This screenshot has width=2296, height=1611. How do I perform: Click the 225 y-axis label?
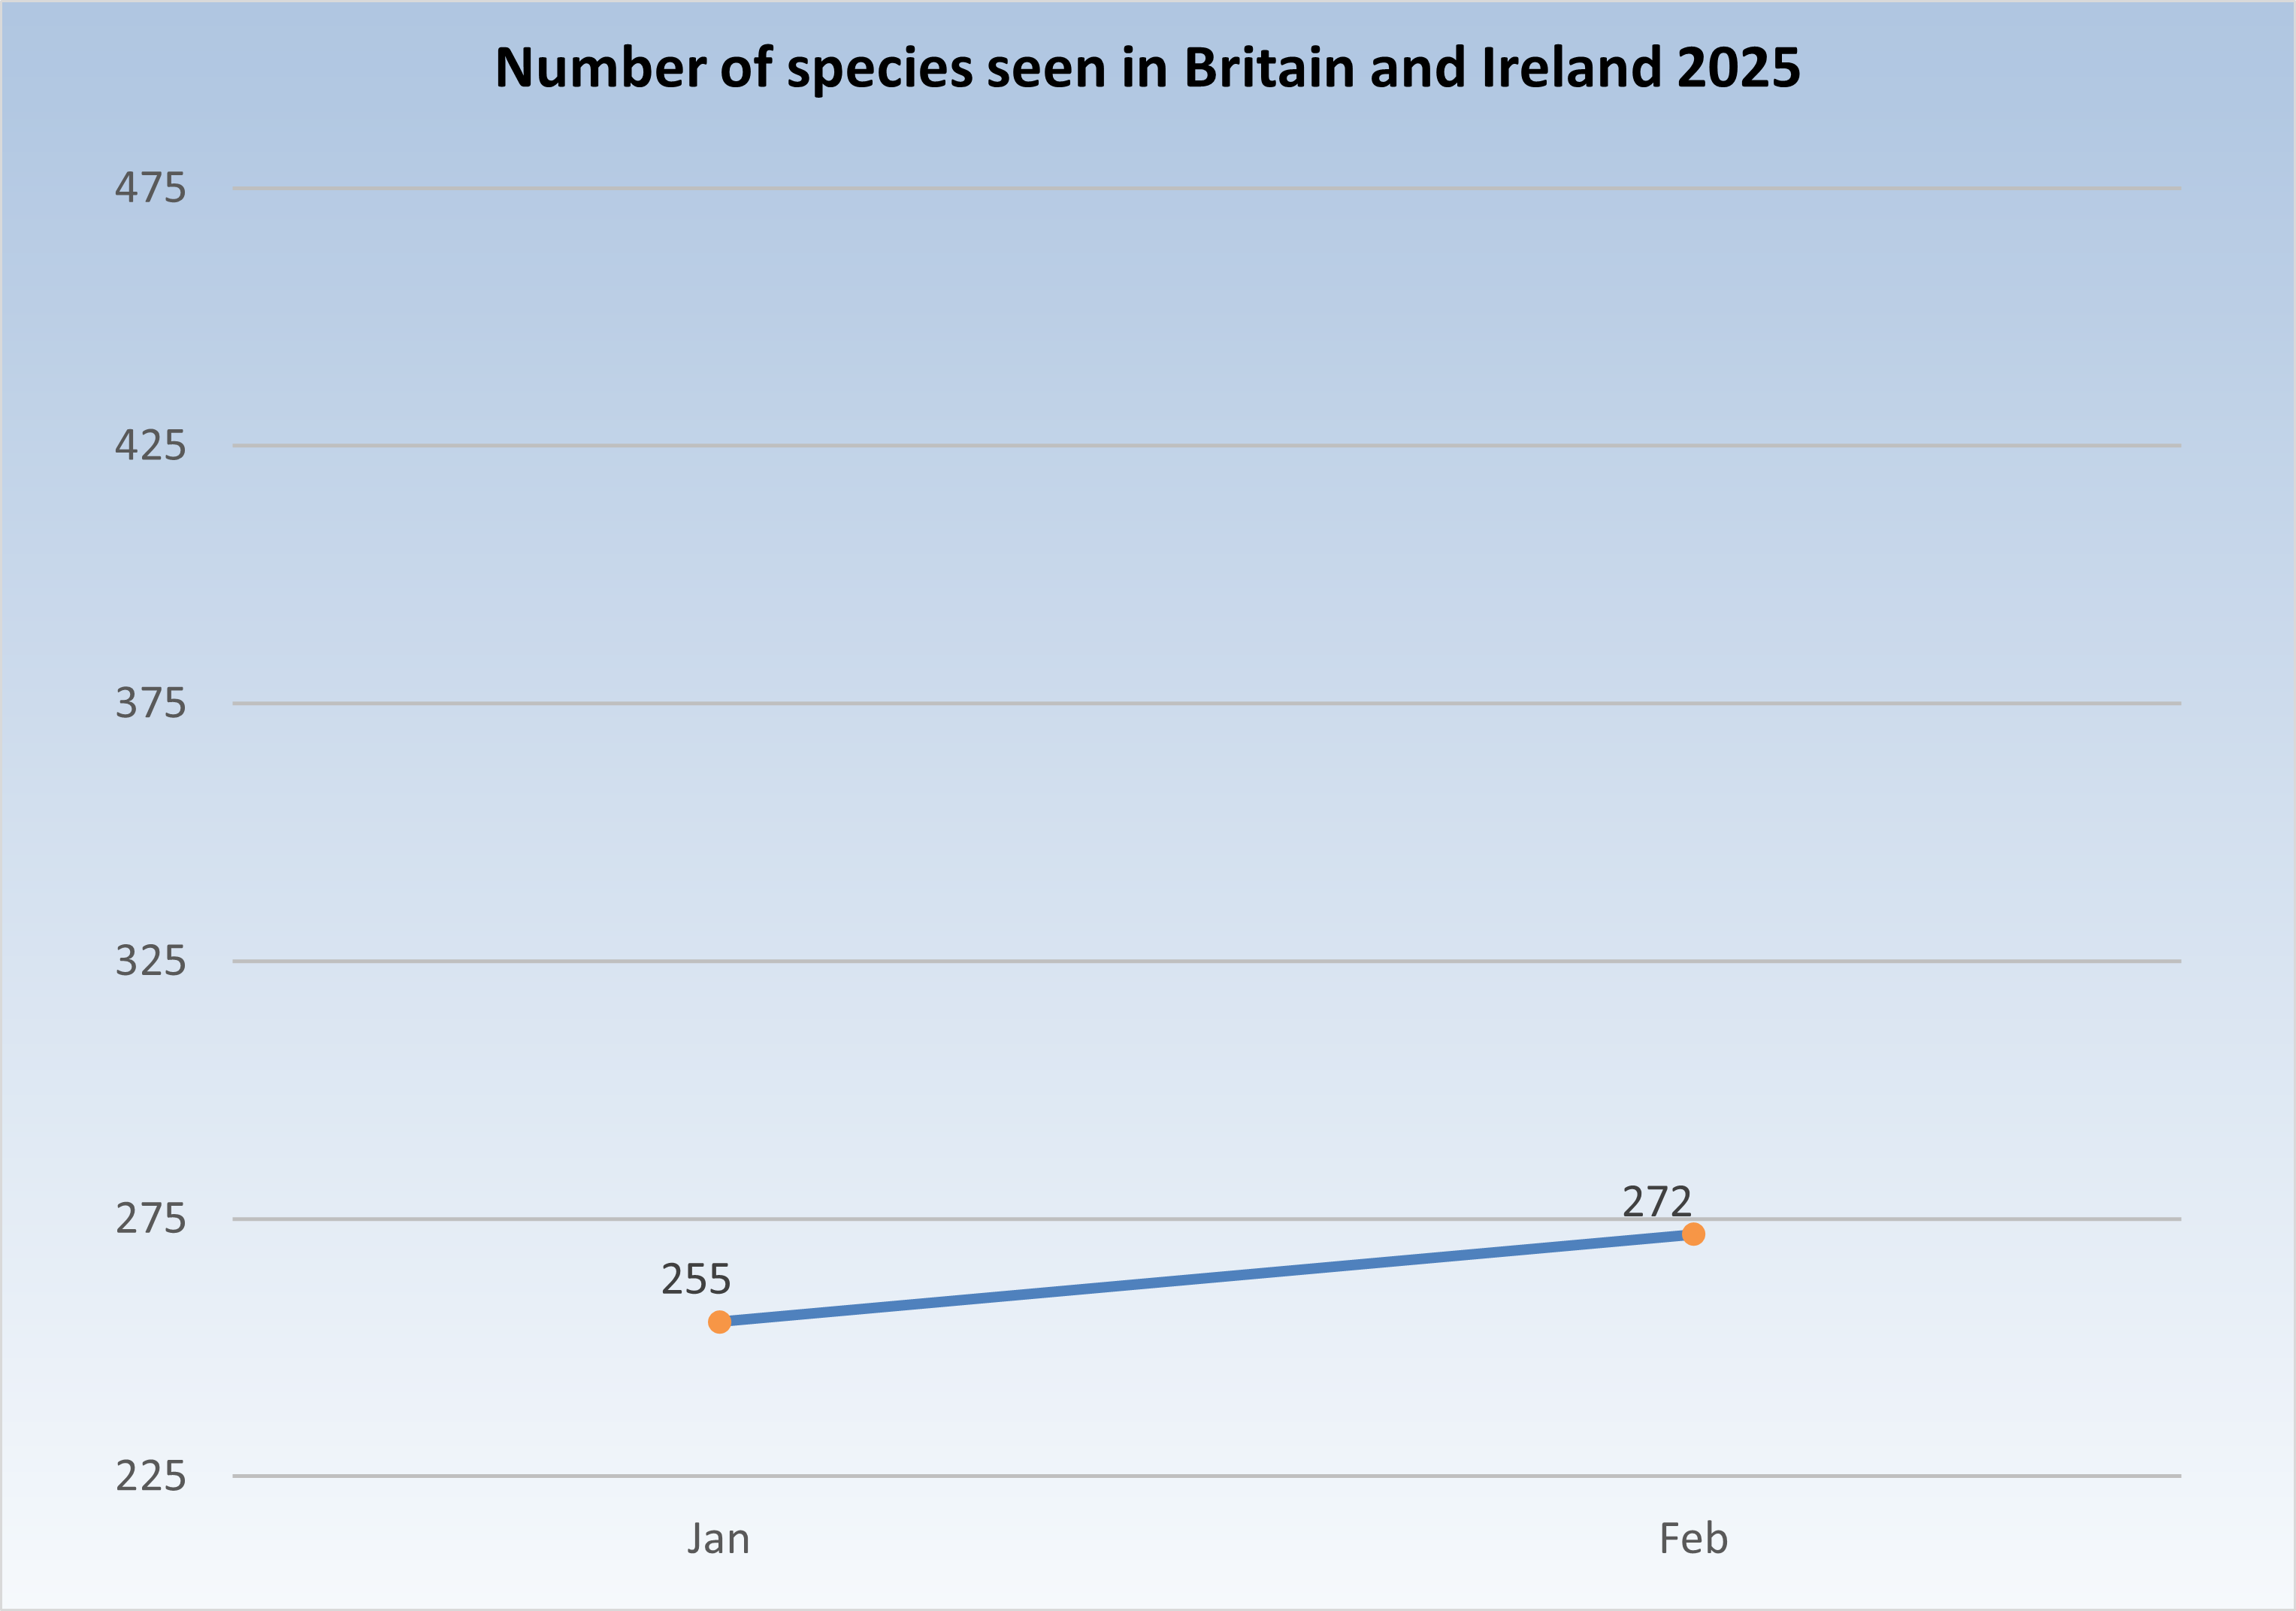(150, 1476)
